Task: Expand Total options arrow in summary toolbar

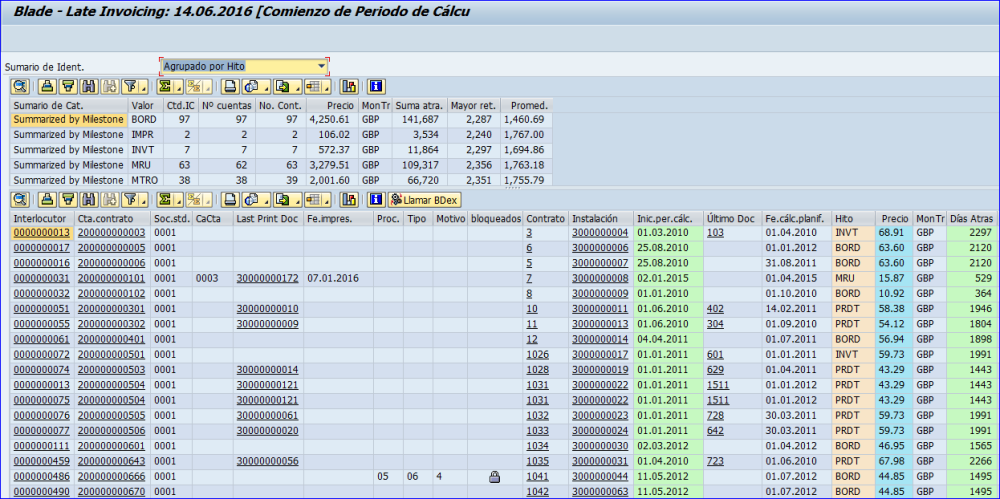Action: 180,87
